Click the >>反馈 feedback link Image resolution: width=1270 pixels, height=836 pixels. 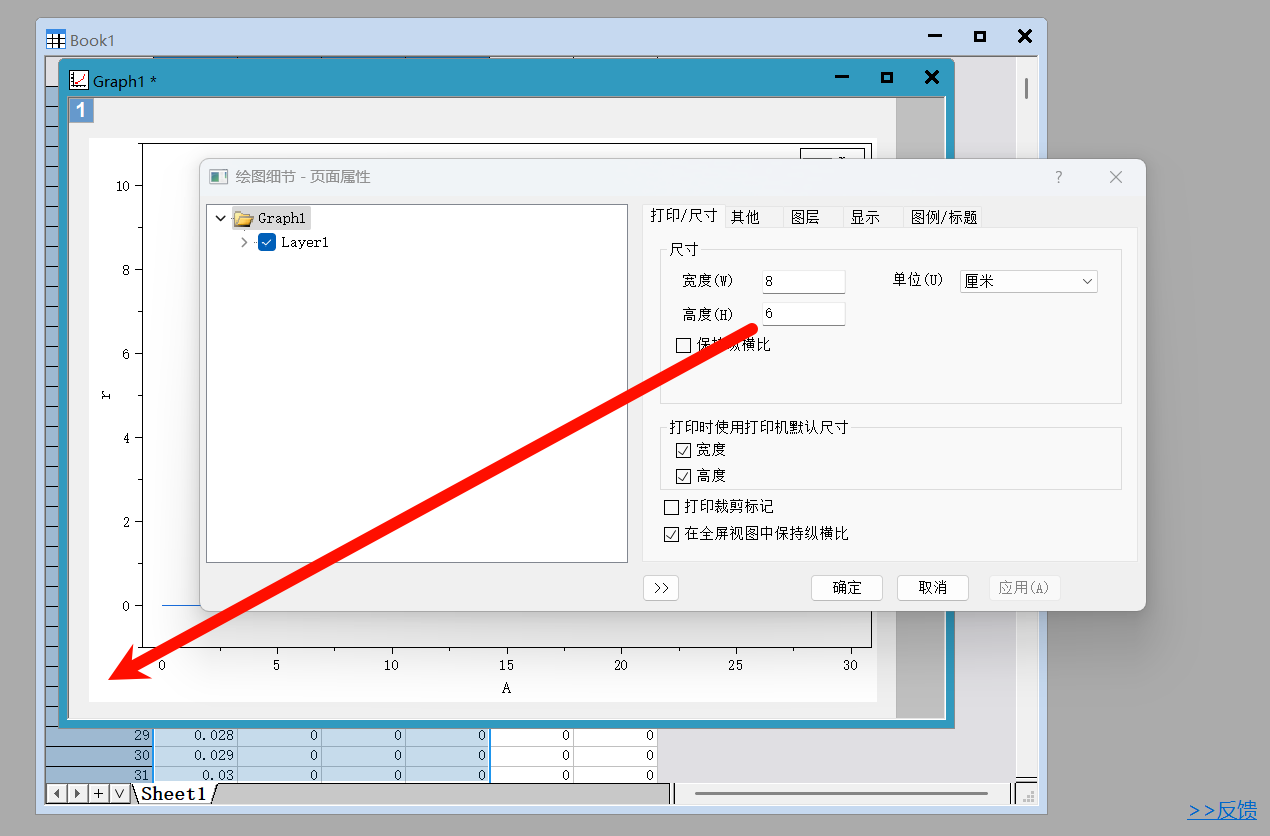coord(1222,810)
